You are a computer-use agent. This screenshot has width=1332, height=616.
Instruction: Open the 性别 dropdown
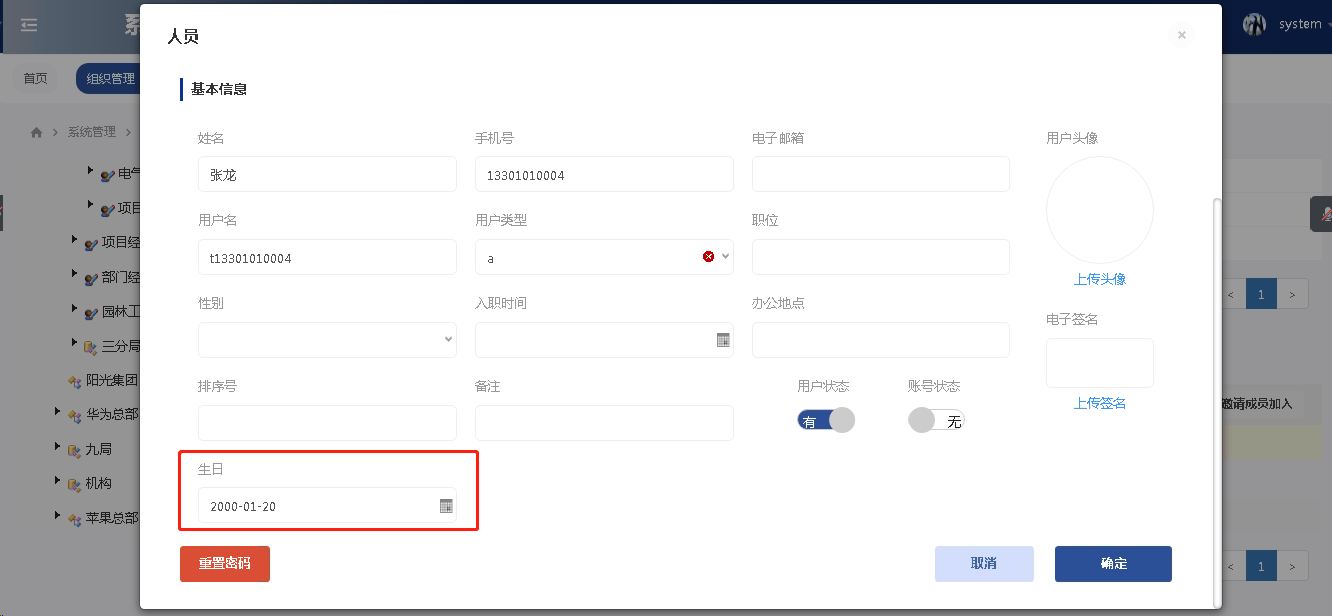327,340
